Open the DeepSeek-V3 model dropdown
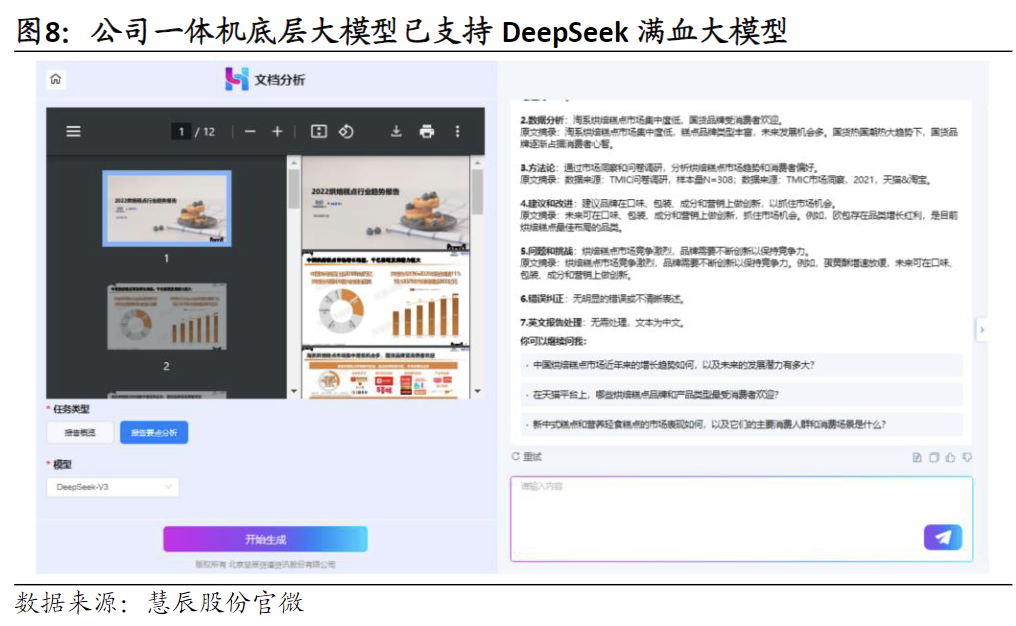1016x626 pixels. [113, 487]
